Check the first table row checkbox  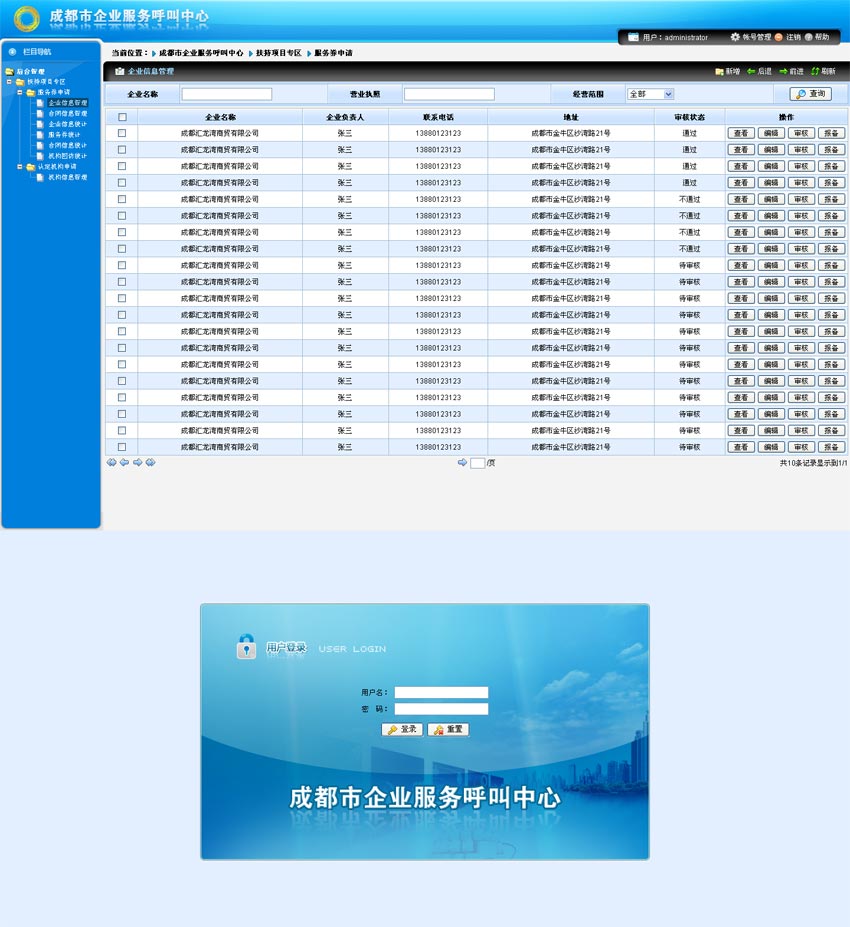(122, 133)
